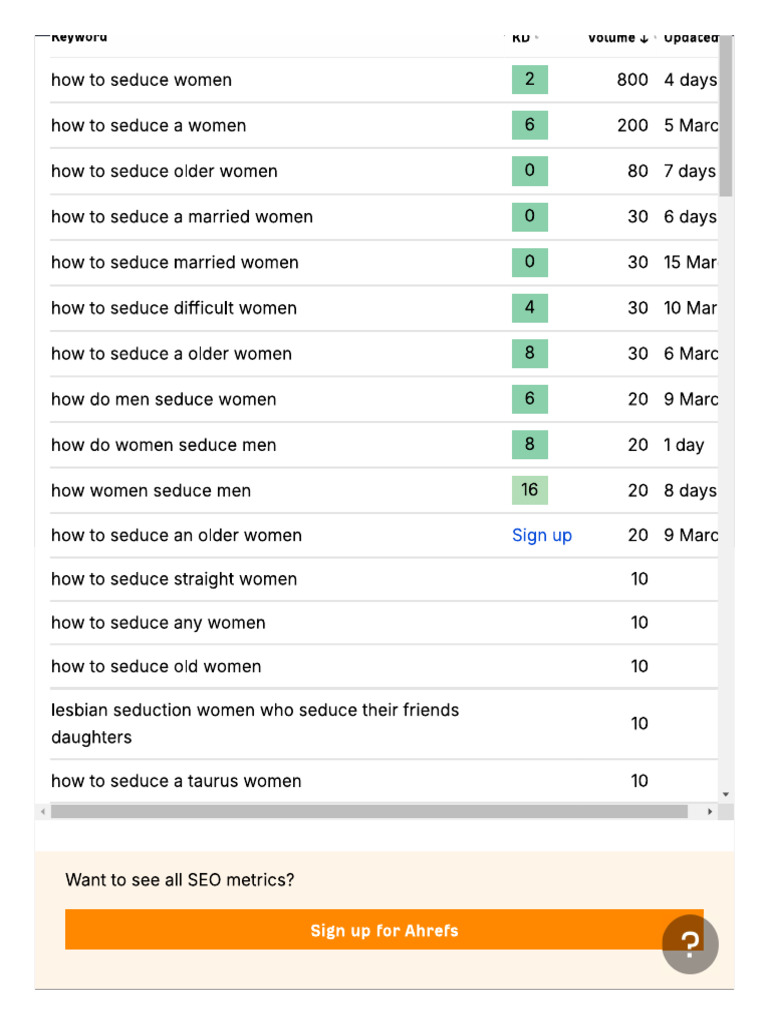Click the horizontal scrollbar right arrow
The width and height of the screenshot is (768, 1024).
(711, 811)
